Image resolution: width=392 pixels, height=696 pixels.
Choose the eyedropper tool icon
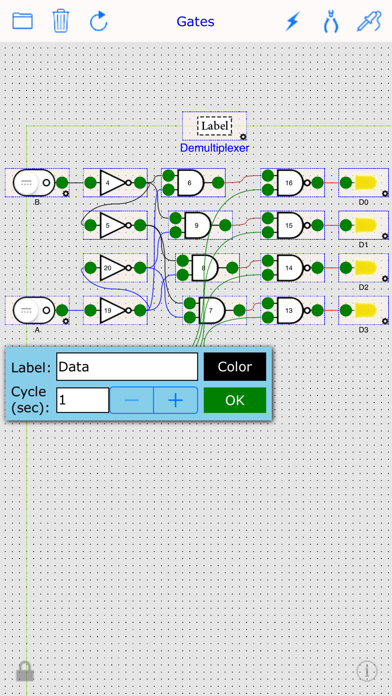coord(369,21)
